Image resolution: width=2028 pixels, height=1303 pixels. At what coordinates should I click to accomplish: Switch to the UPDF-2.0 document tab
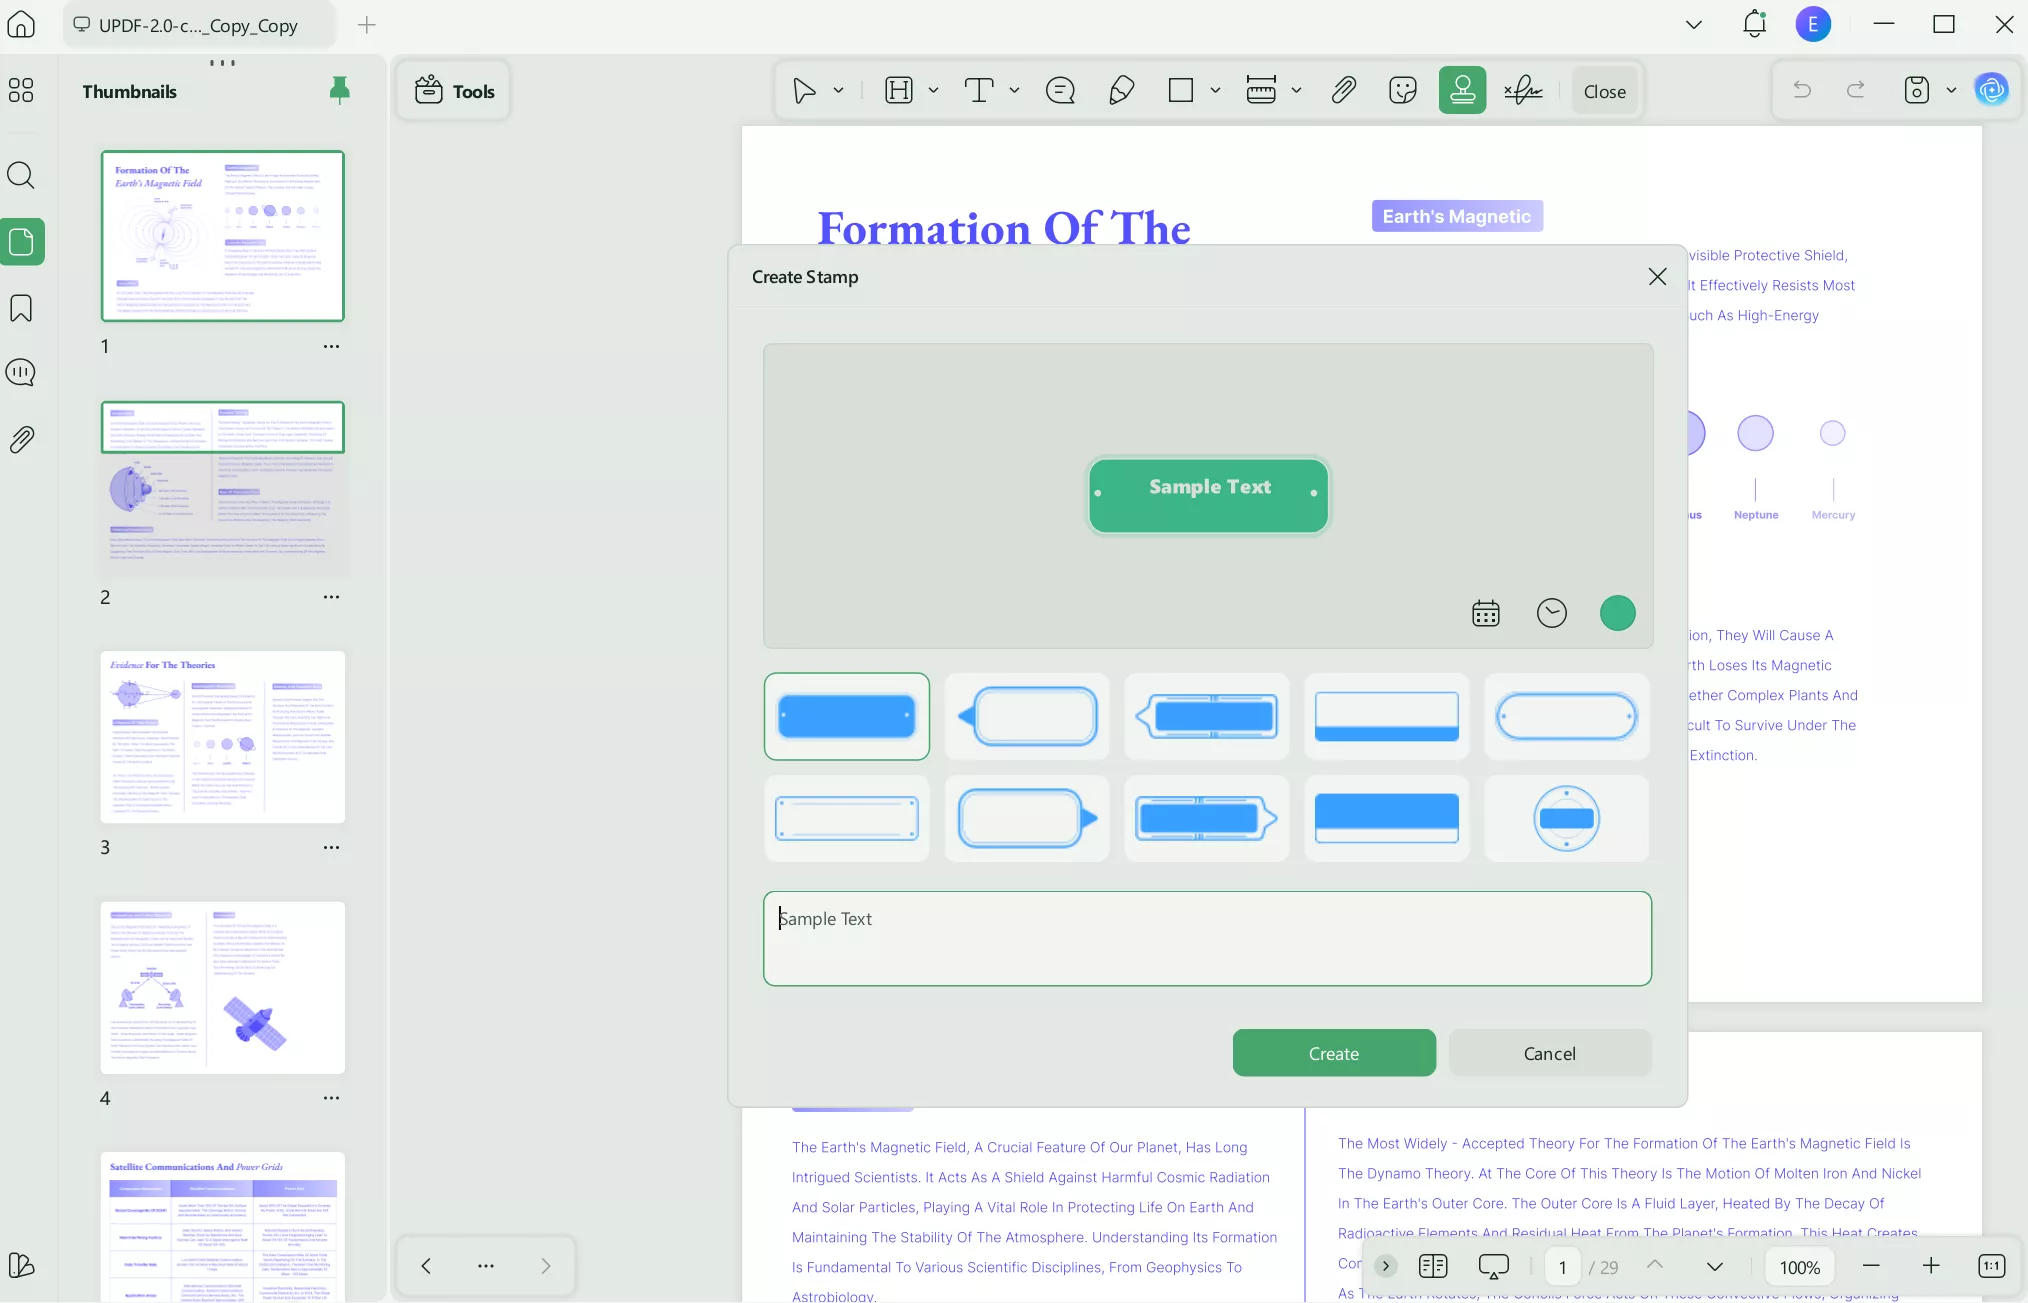pos(197,25)
